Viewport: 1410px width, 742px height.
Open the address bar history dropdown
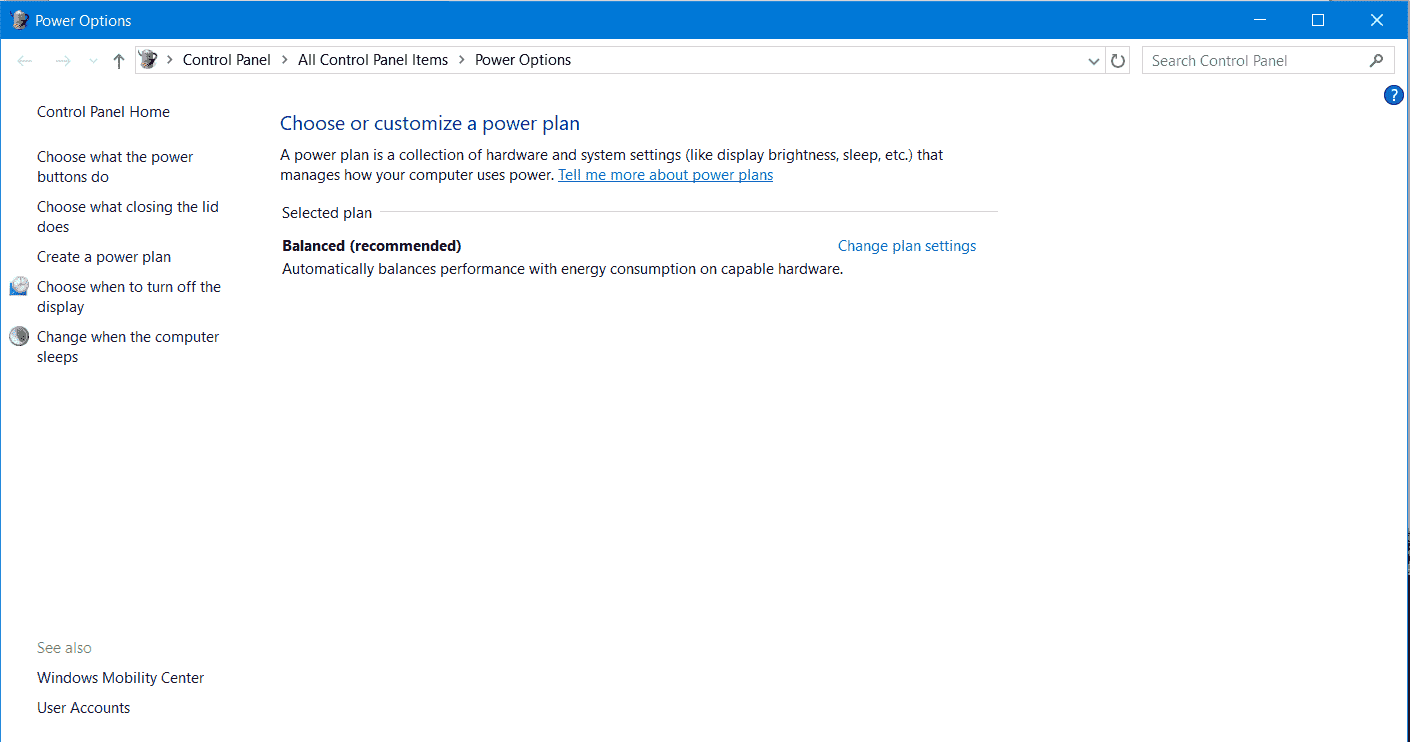1094,61
